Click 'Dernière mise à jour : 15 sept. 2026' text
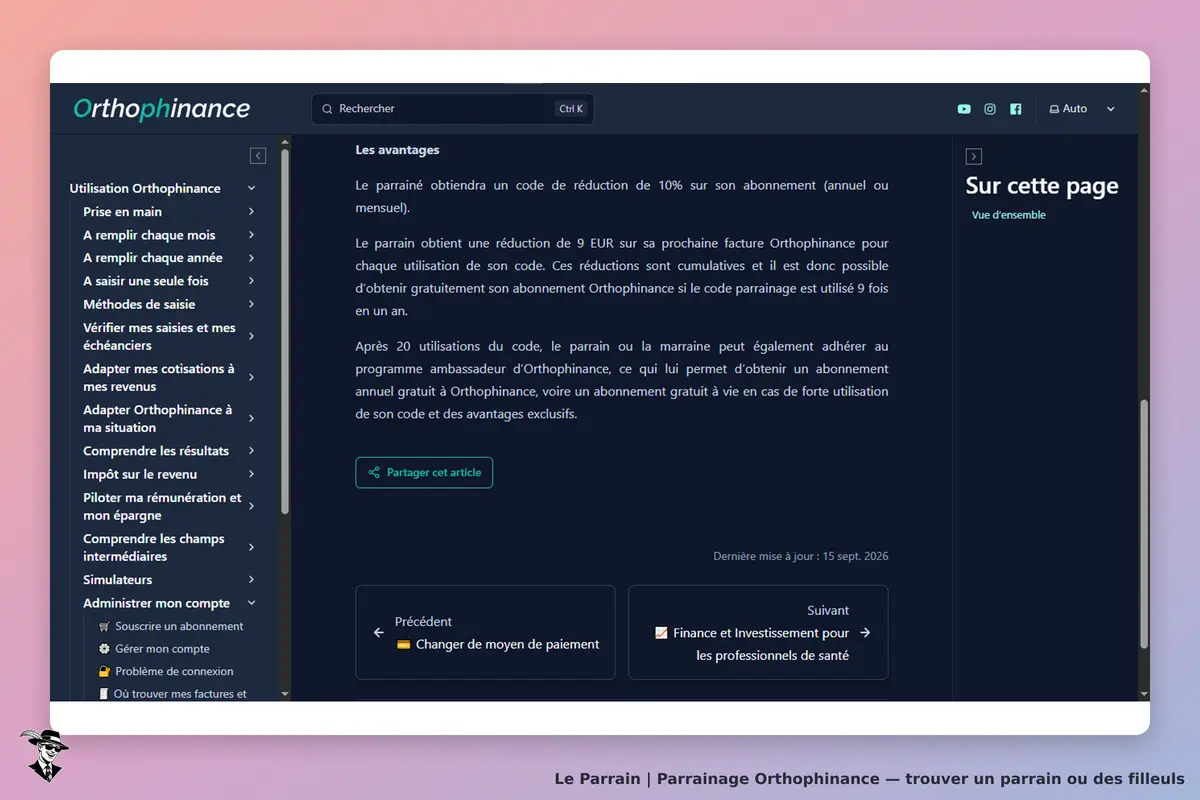Viewport: 1200px width, 800px height. [x=801, y=556]
